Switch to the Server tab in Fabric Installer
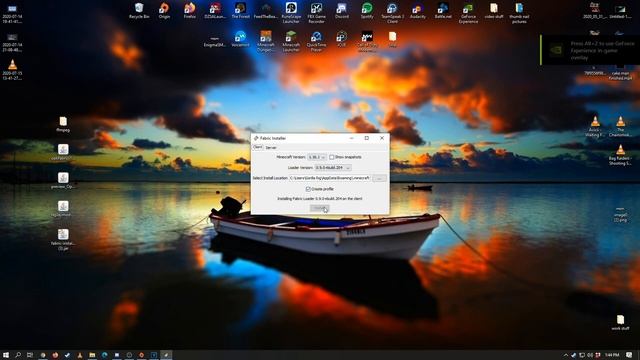 [271, 147]
